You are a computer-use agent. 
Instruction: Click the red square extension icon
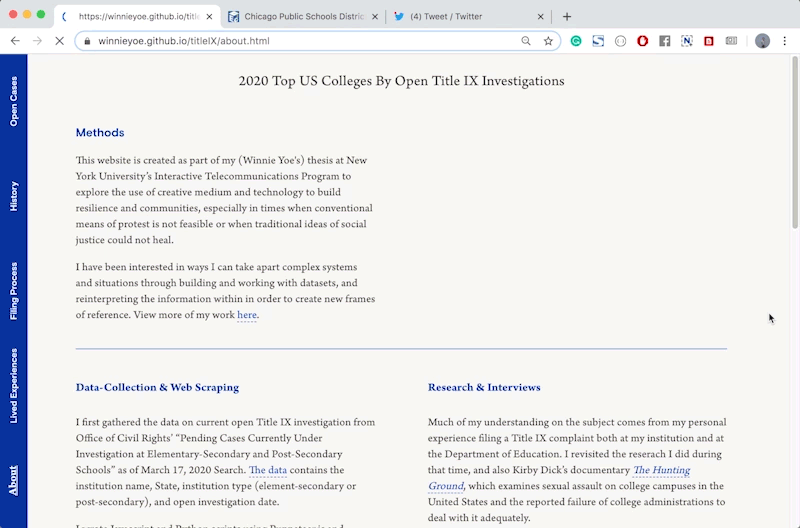pos(709,41)
